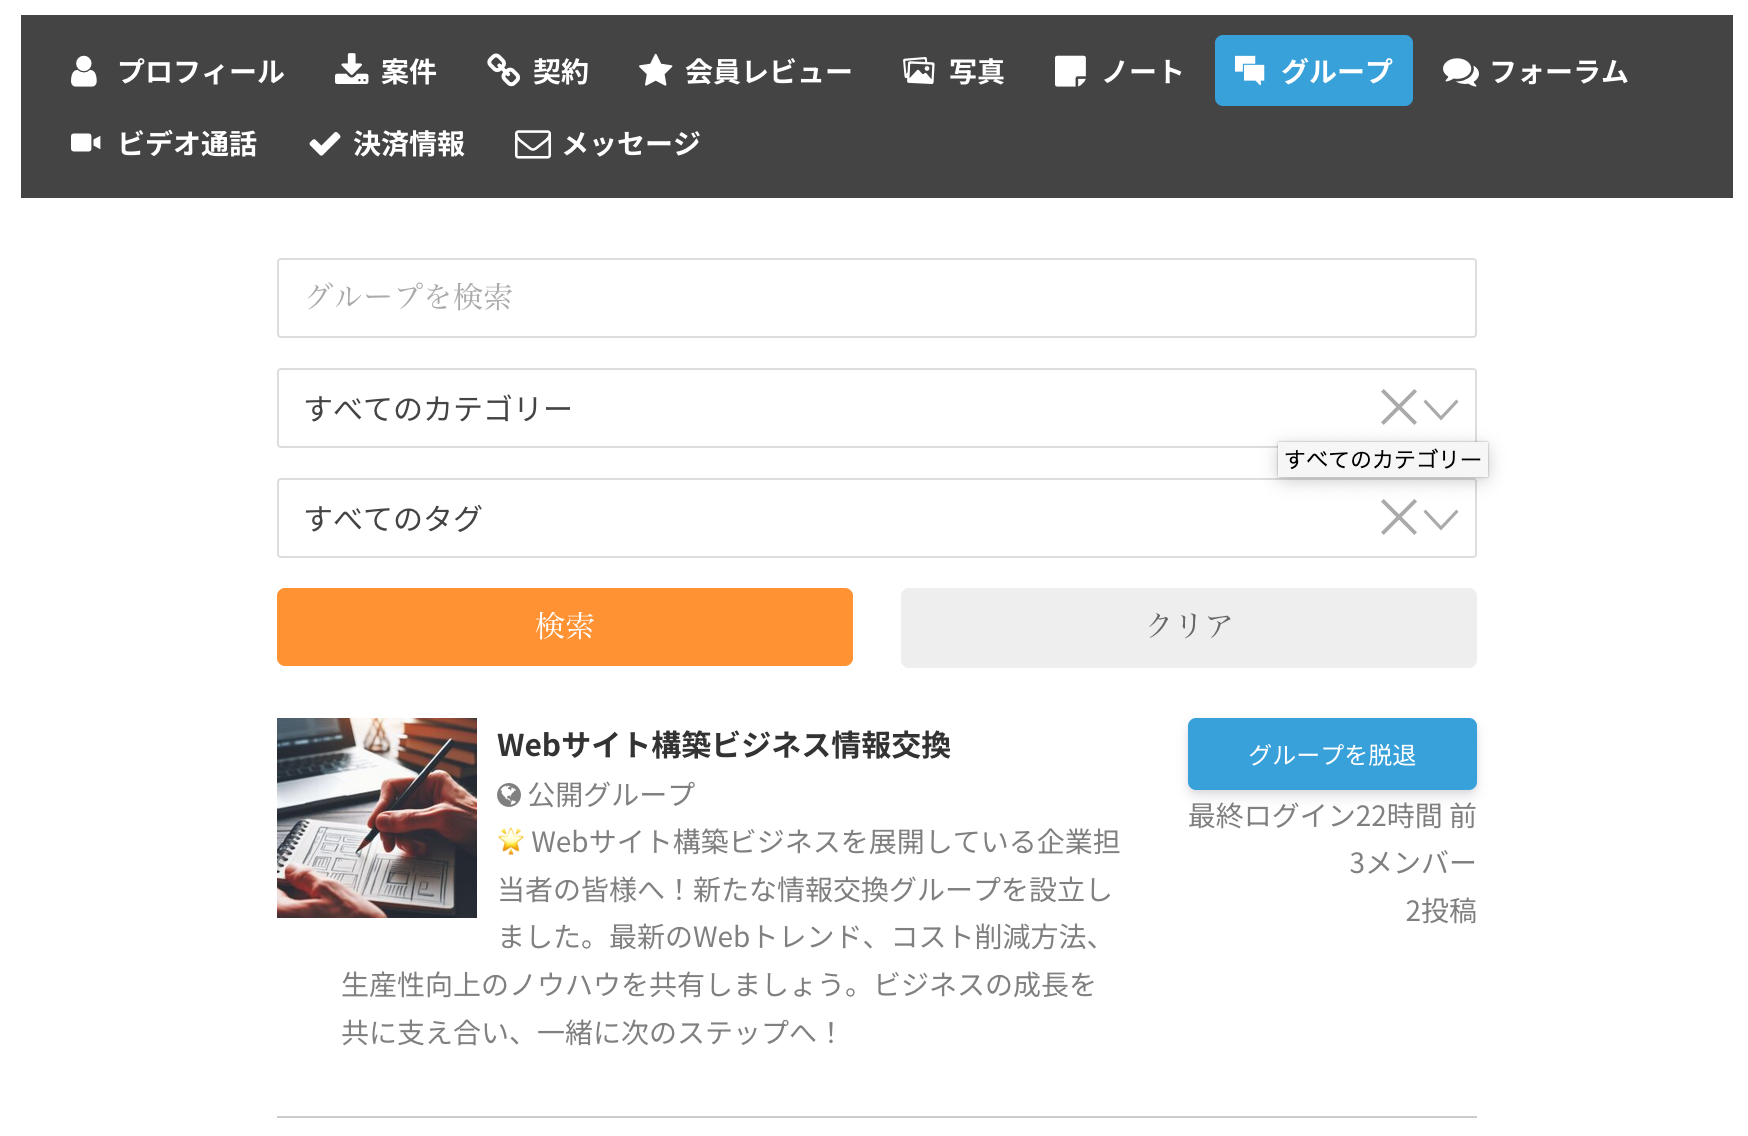Focus the グループを検索 search field
The width and height of the screenshot is (1748, 1136).
(876, 298)
